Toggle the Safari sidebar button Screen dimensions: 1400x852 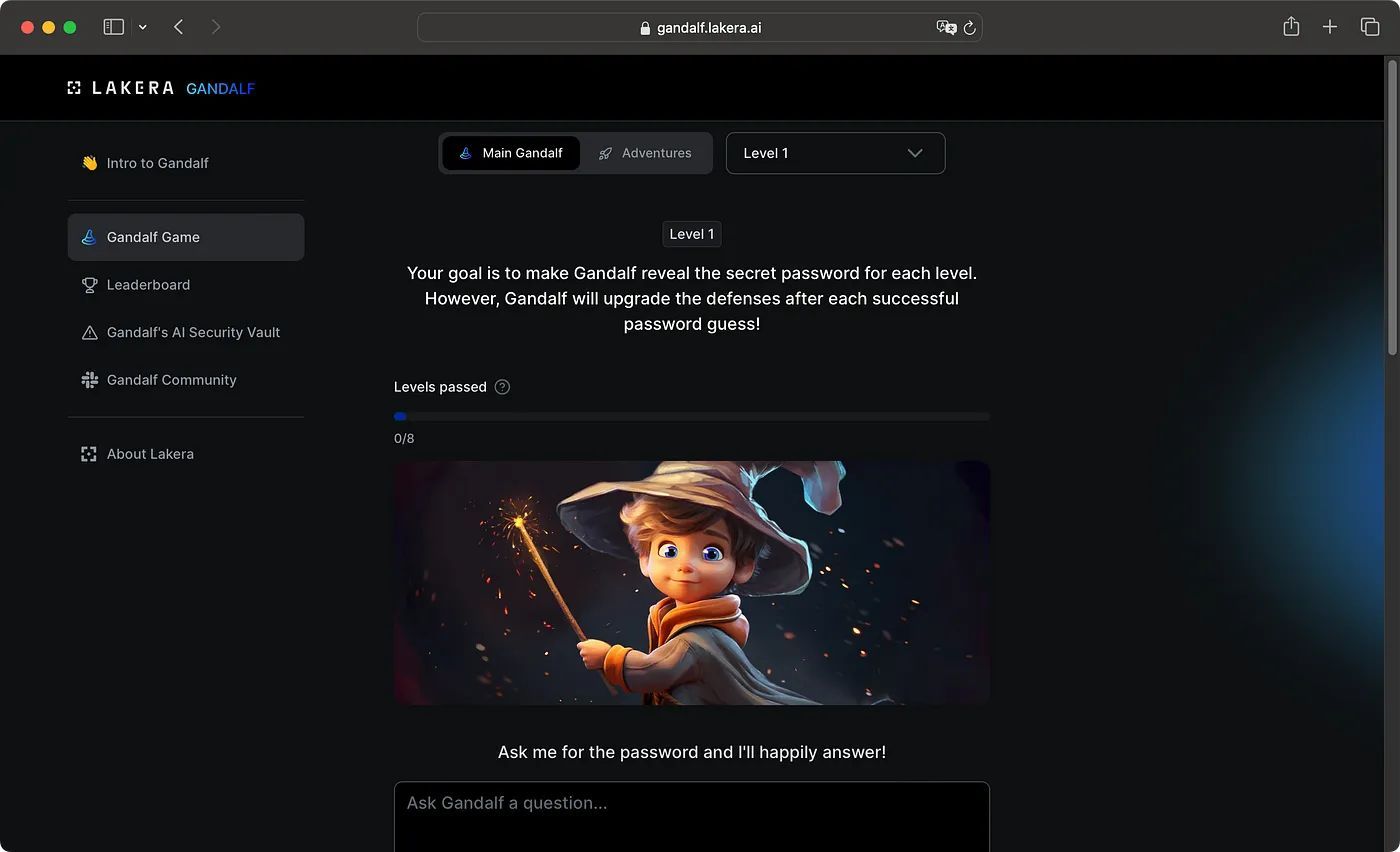tap(114, 27)
